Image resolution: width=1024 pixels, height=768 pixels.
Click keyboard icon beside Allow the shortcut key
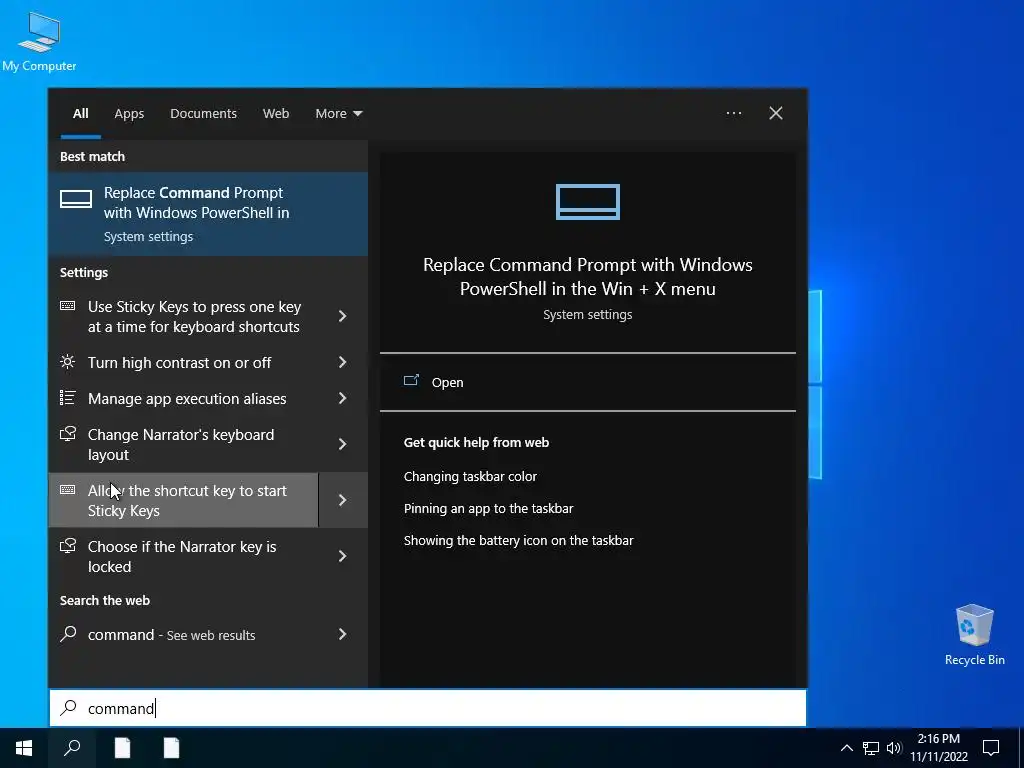(67, 490)
